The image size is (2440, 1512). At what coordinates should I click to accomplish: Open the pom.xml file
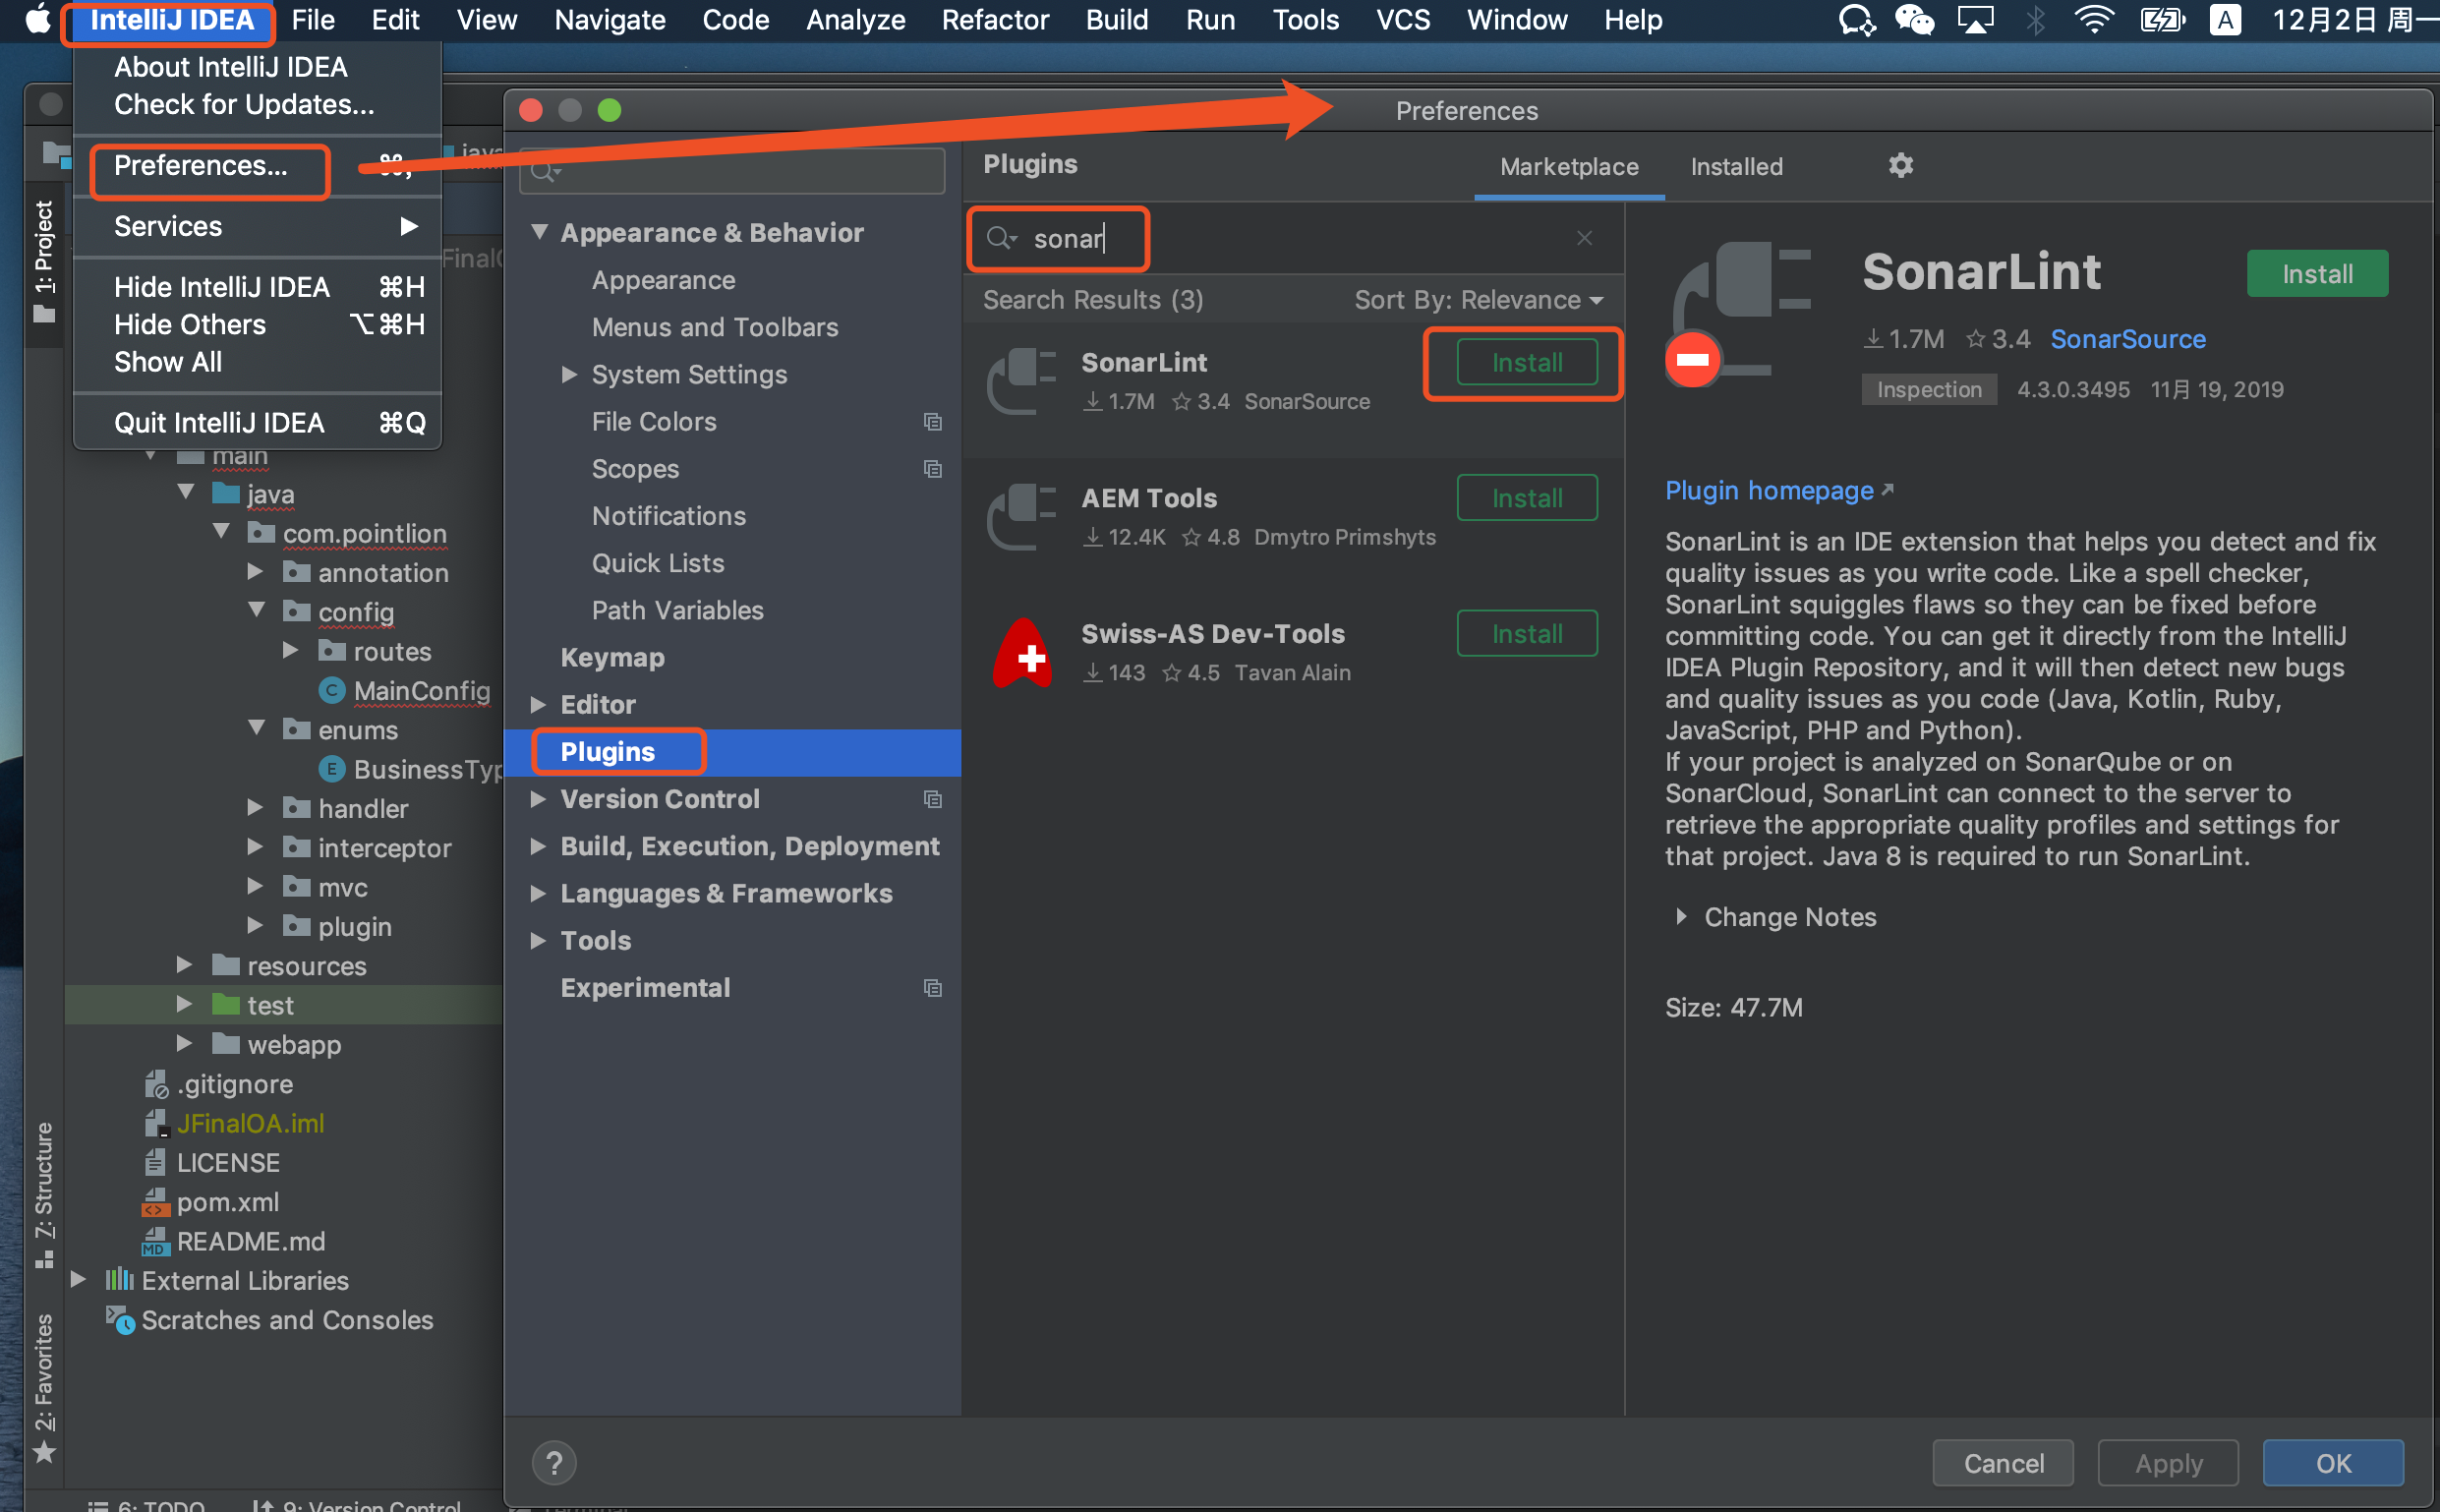[x=227, y=1201]
